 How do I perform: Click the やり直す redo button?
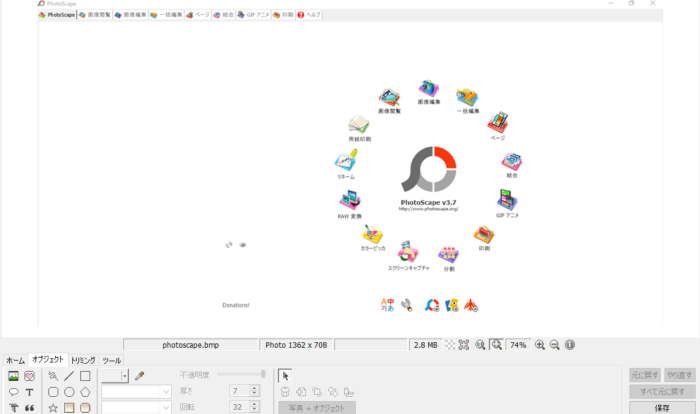(x=679, y=375)
